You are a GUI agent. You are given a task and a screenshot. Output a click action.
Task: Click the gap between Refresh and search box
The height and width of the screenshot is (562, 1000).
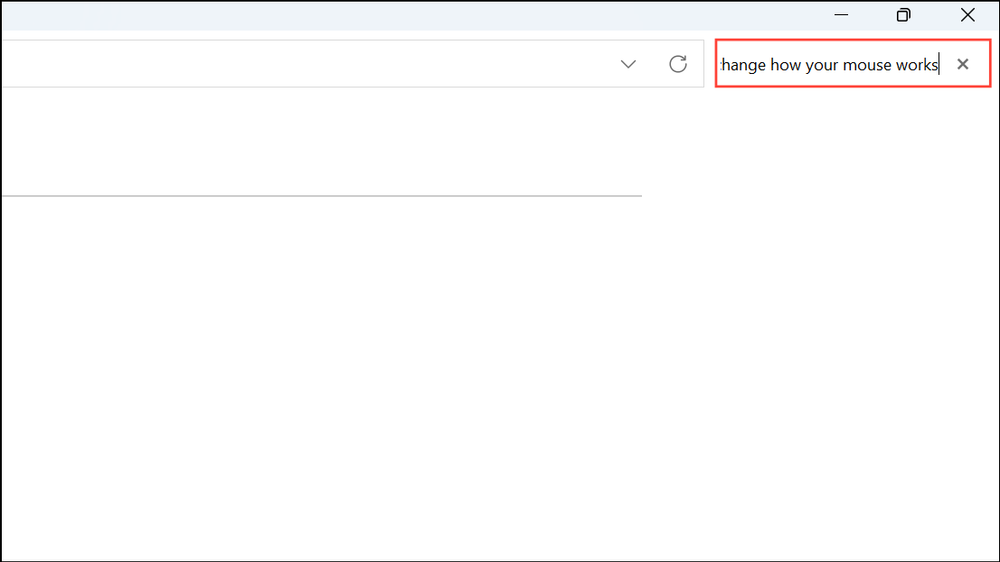(x=706, y=64)
